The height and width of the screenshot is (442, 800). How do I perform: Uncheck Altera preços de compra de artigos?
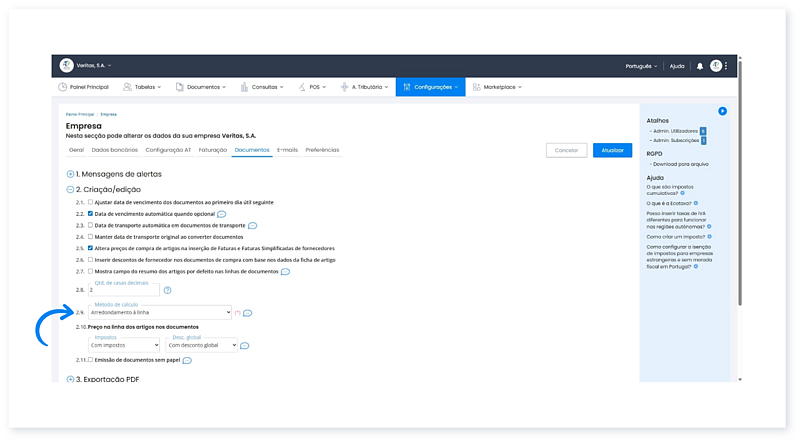coord(90,248)
